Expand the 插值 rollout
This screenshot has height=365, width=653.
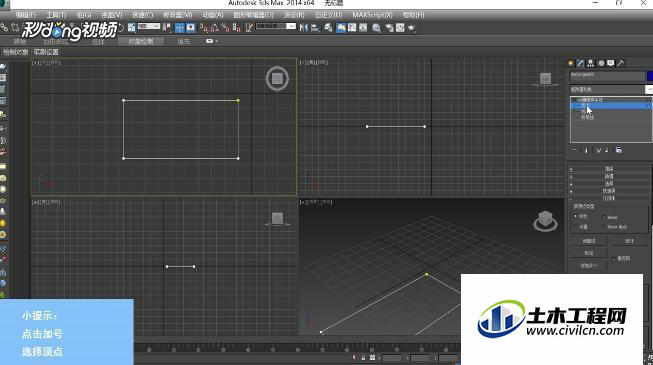tap(609, 176)
